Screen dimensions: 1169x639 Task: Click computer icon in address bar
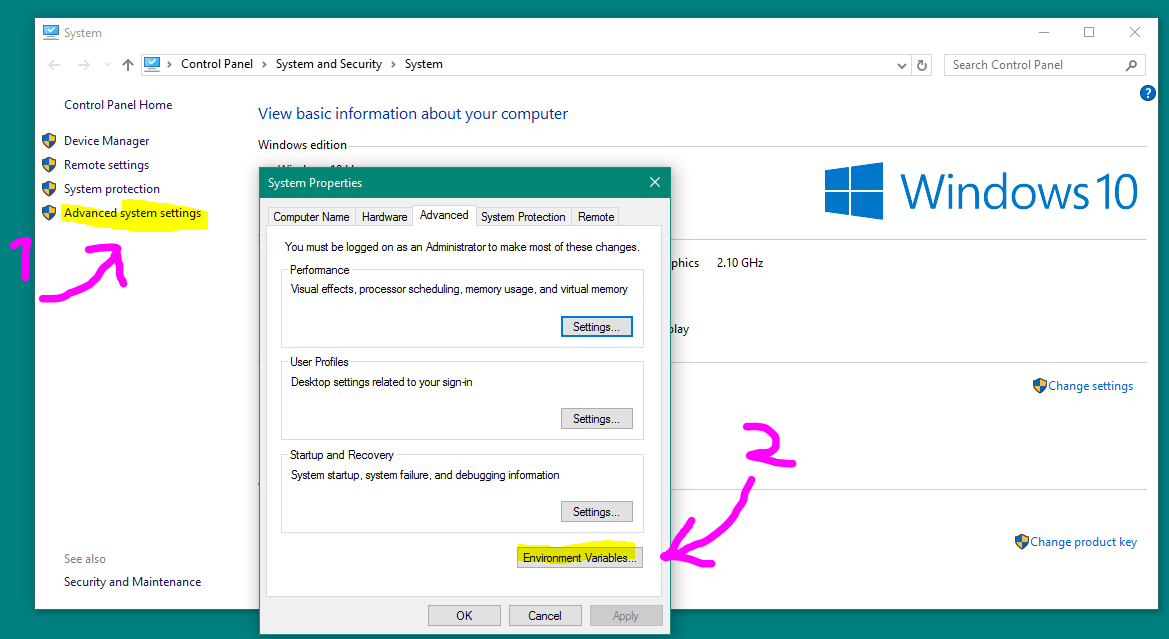pos(152,64)
